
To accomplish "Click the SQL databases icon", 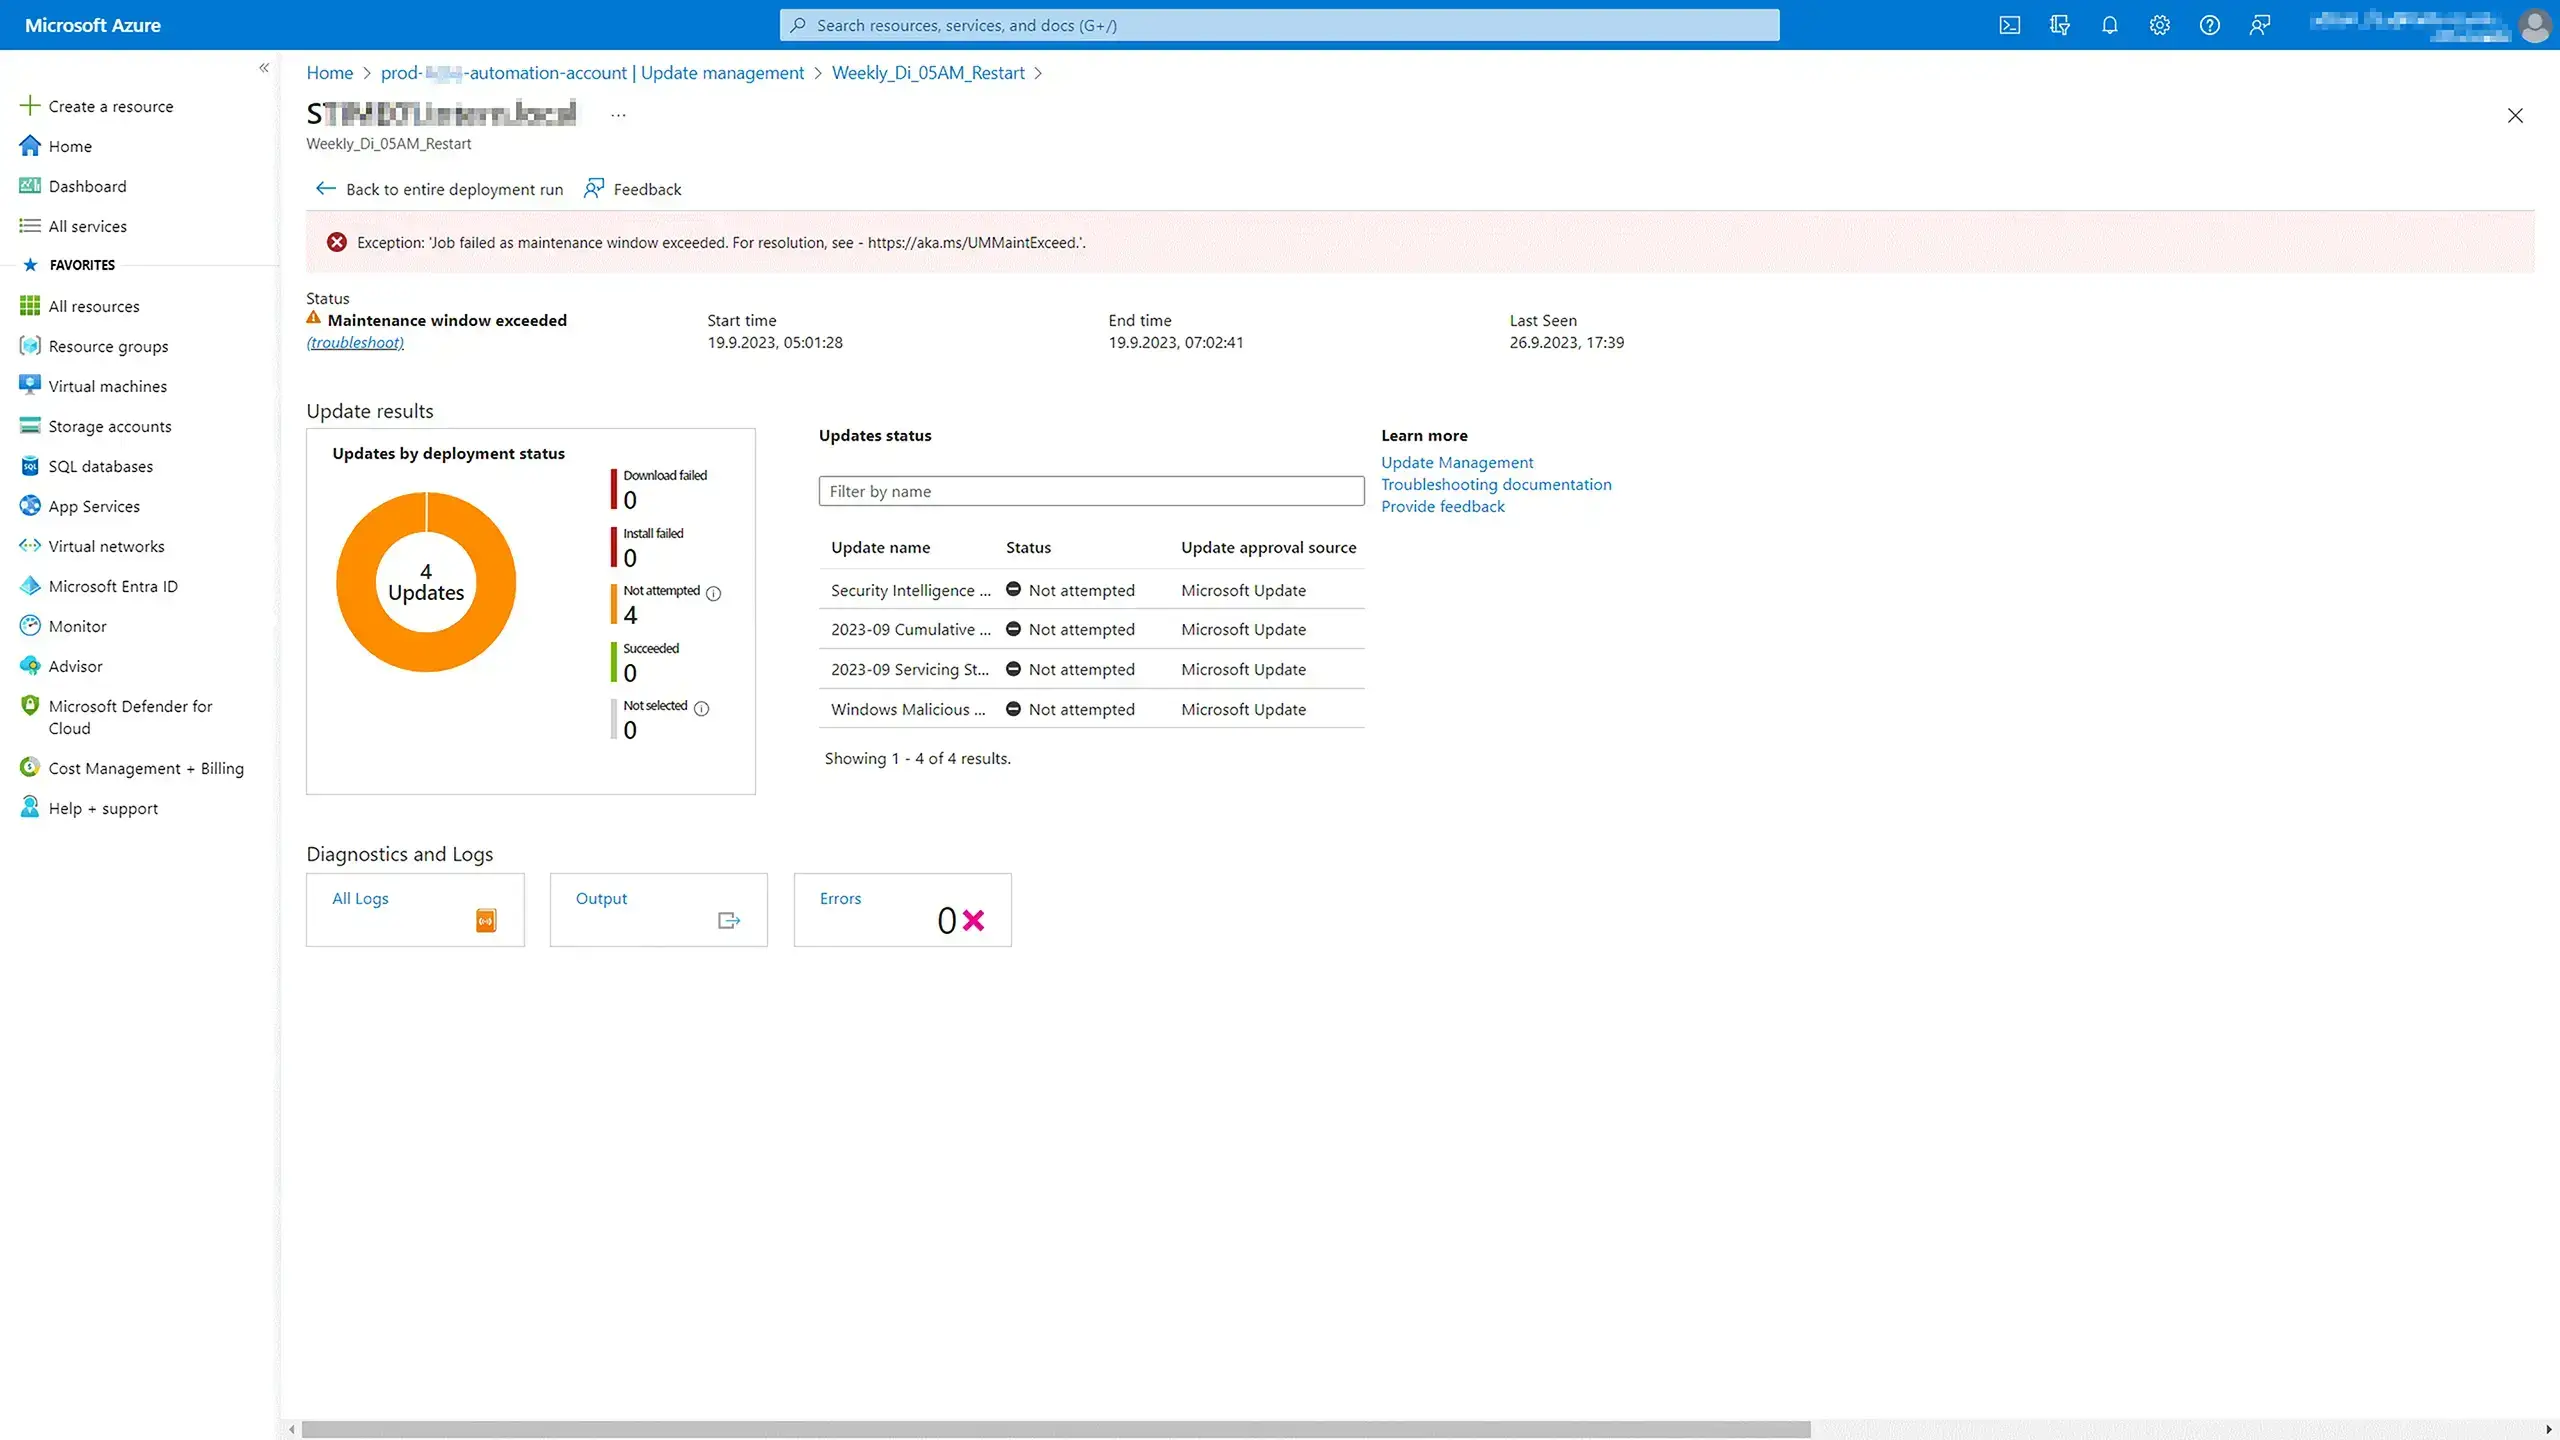I will click(30, 466).
